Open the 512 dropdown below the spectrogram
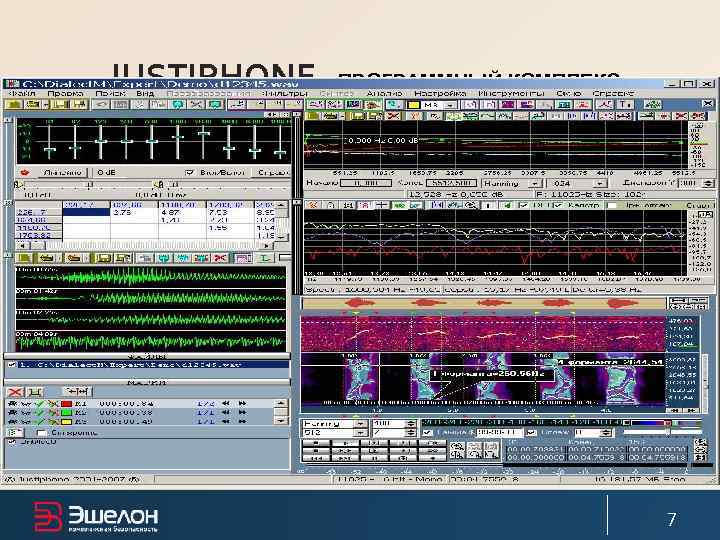 pyautogui.click(x=362, y=433)
